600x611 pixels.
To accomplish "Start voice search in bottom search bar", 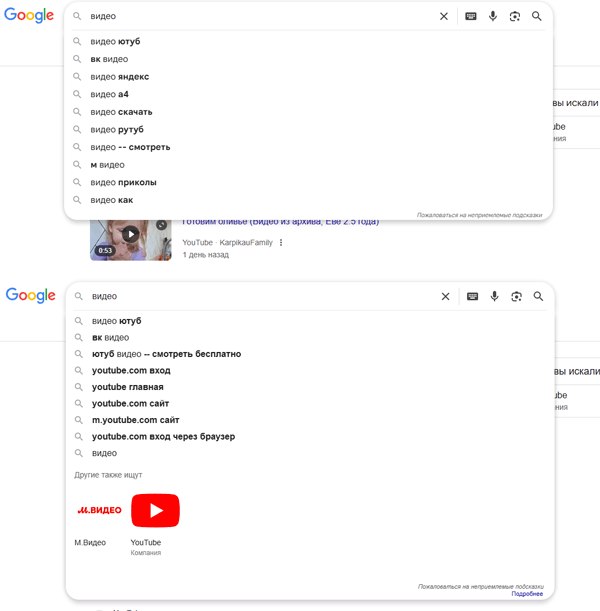I will [494, 296].
